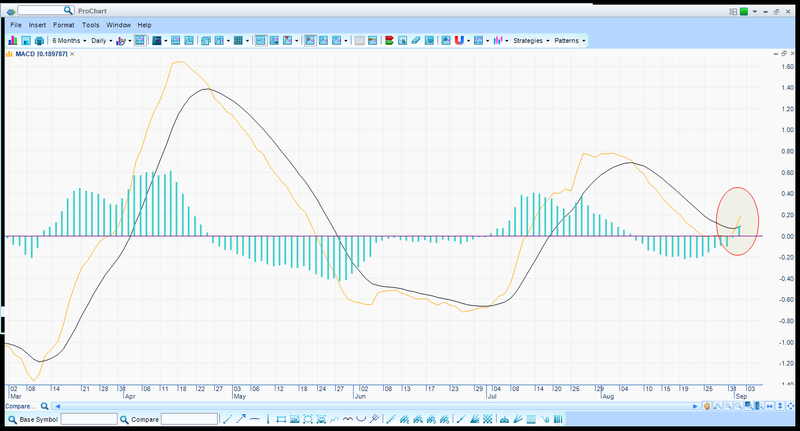Open the chart type dropdown arrow
Screen dimensions: 800x431
coord(130,41)
